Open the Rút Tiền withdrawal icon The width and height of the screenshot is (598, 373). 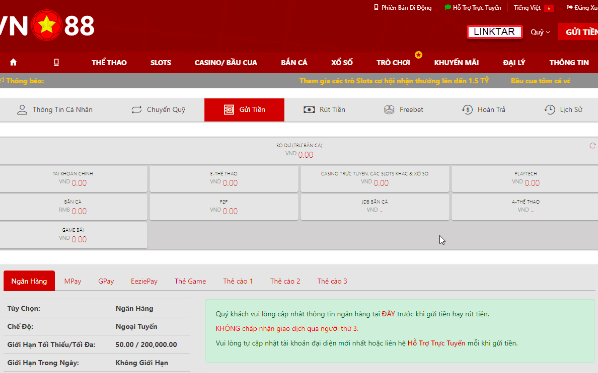click(309, 110)
